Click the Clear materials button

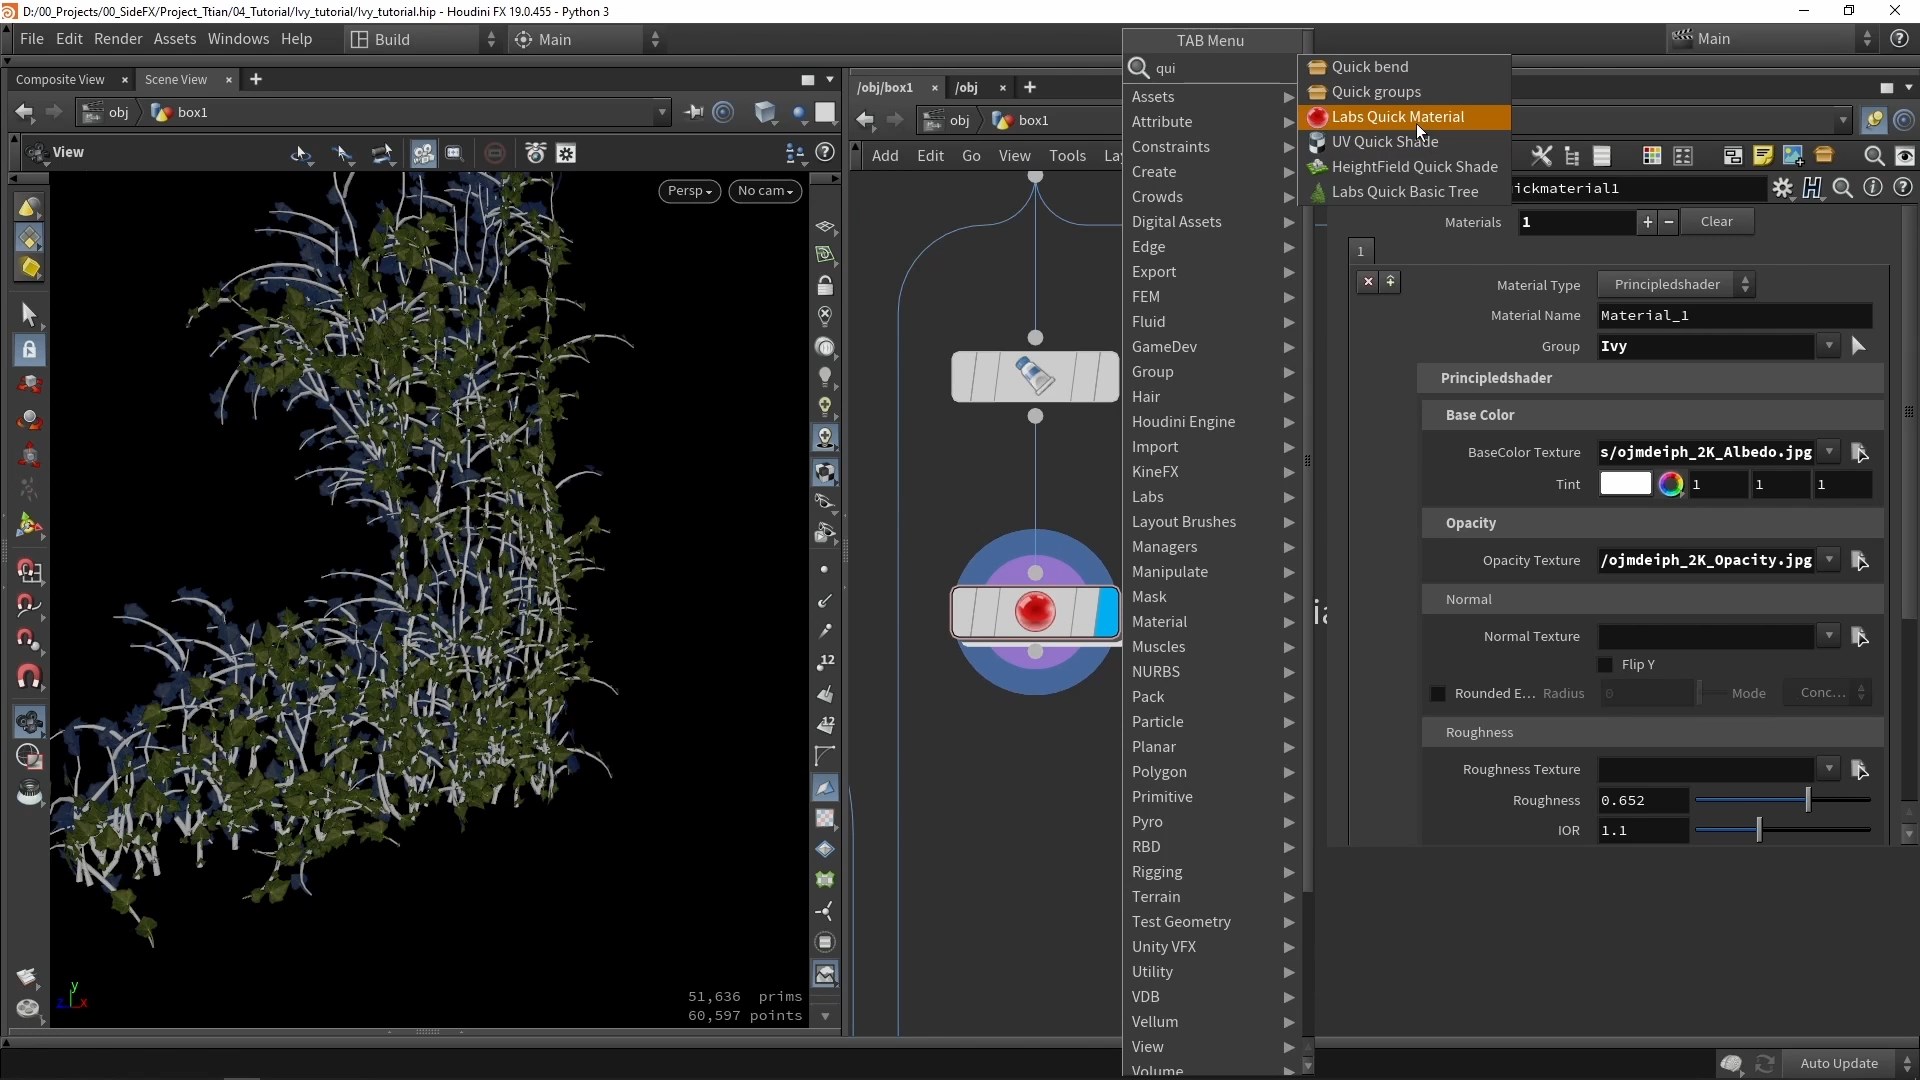click(1717, 222)
